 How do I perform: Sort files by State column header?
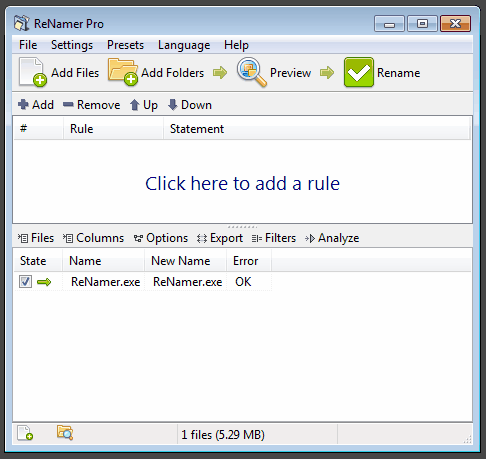point(38,261)
